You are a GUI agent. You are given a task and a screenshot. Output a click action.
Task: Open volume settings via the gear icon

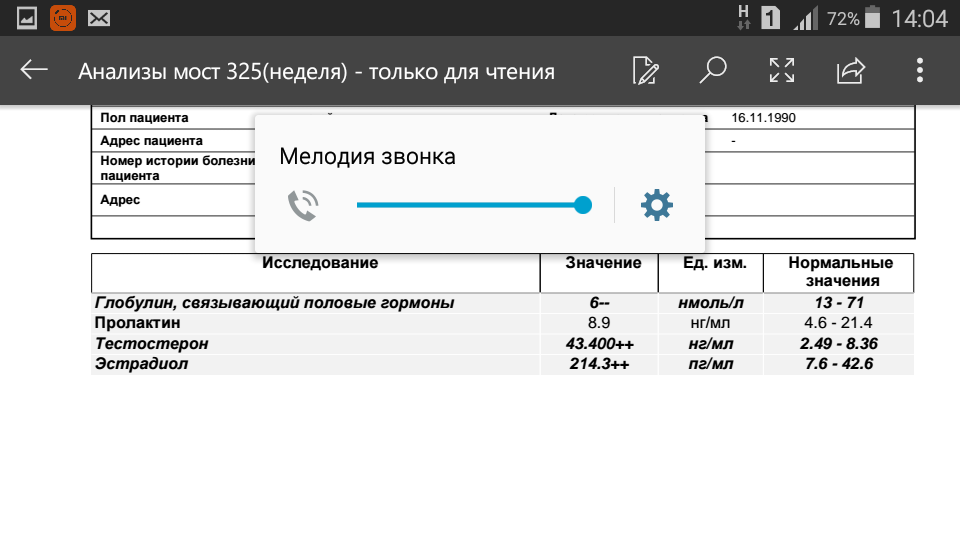click(x=656, y=206)
